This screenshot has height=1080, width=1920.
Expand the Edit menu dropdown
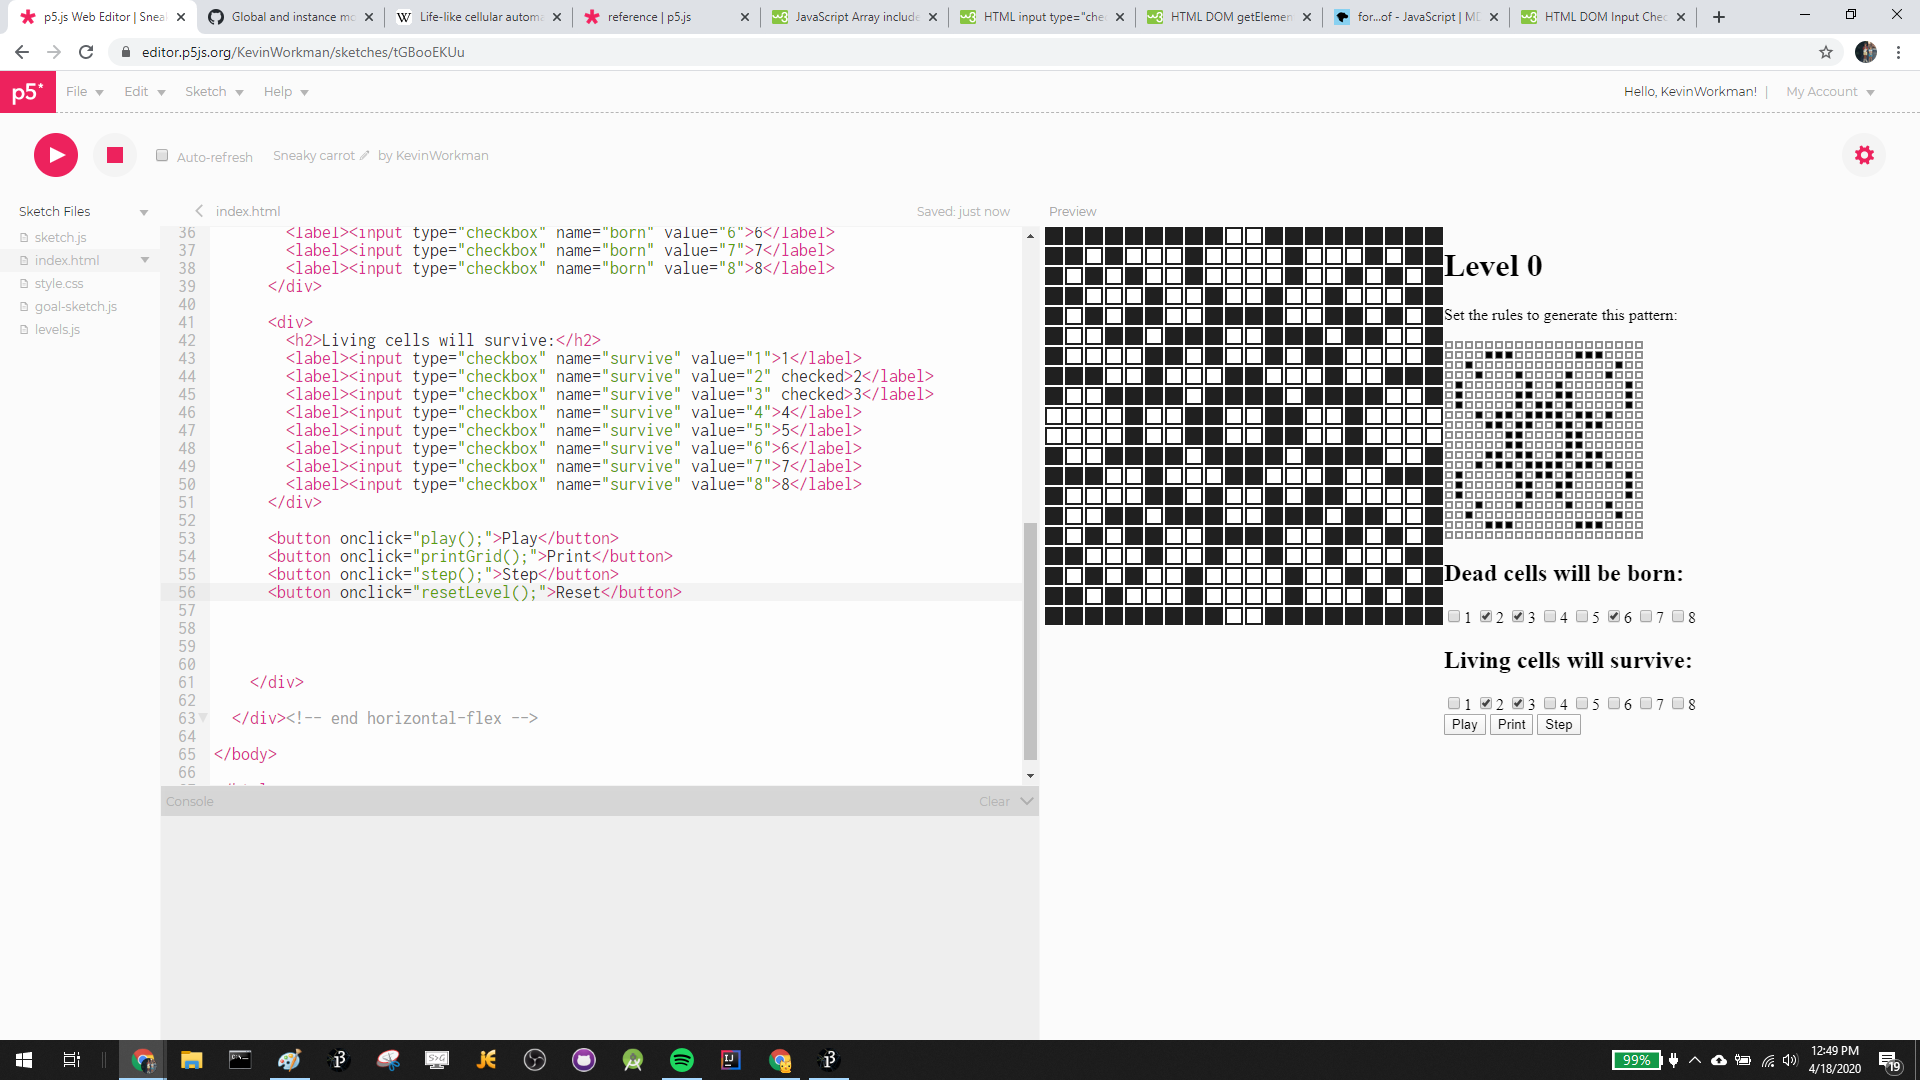point(145,92)
